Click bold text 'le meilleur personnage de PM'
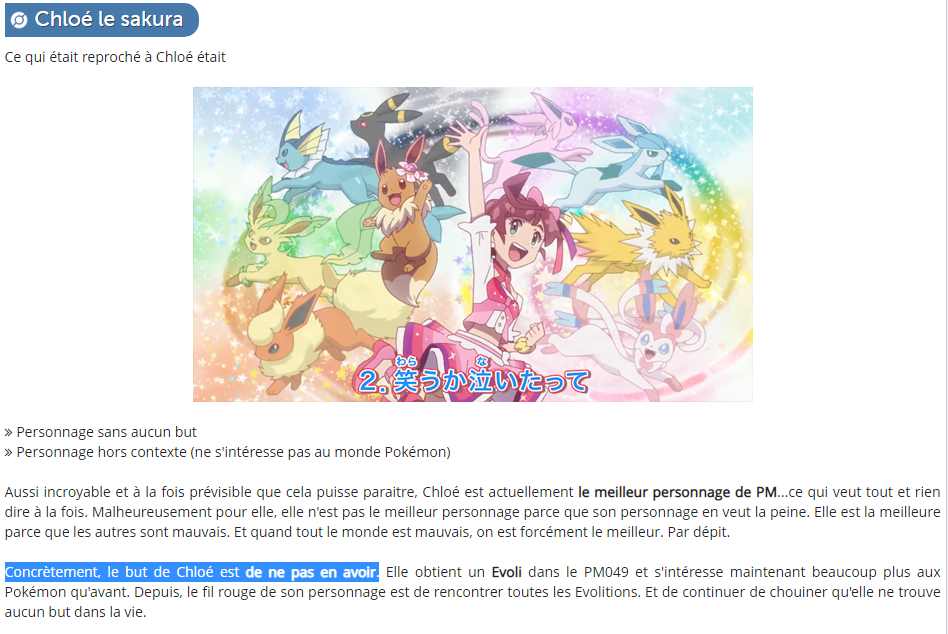This screenshot has height=634, width=948. 677,492
